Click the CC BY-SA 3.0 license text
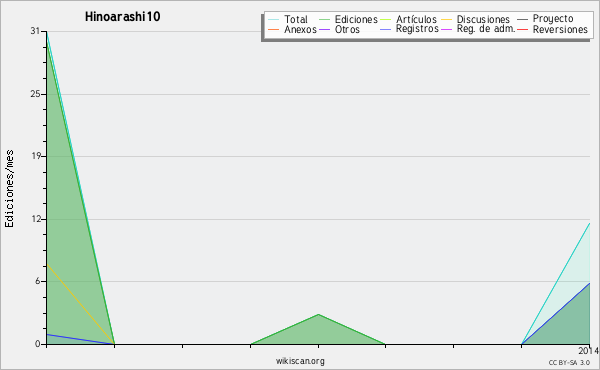This screenshot has width=600, height=370. click(x=569, y=362)
